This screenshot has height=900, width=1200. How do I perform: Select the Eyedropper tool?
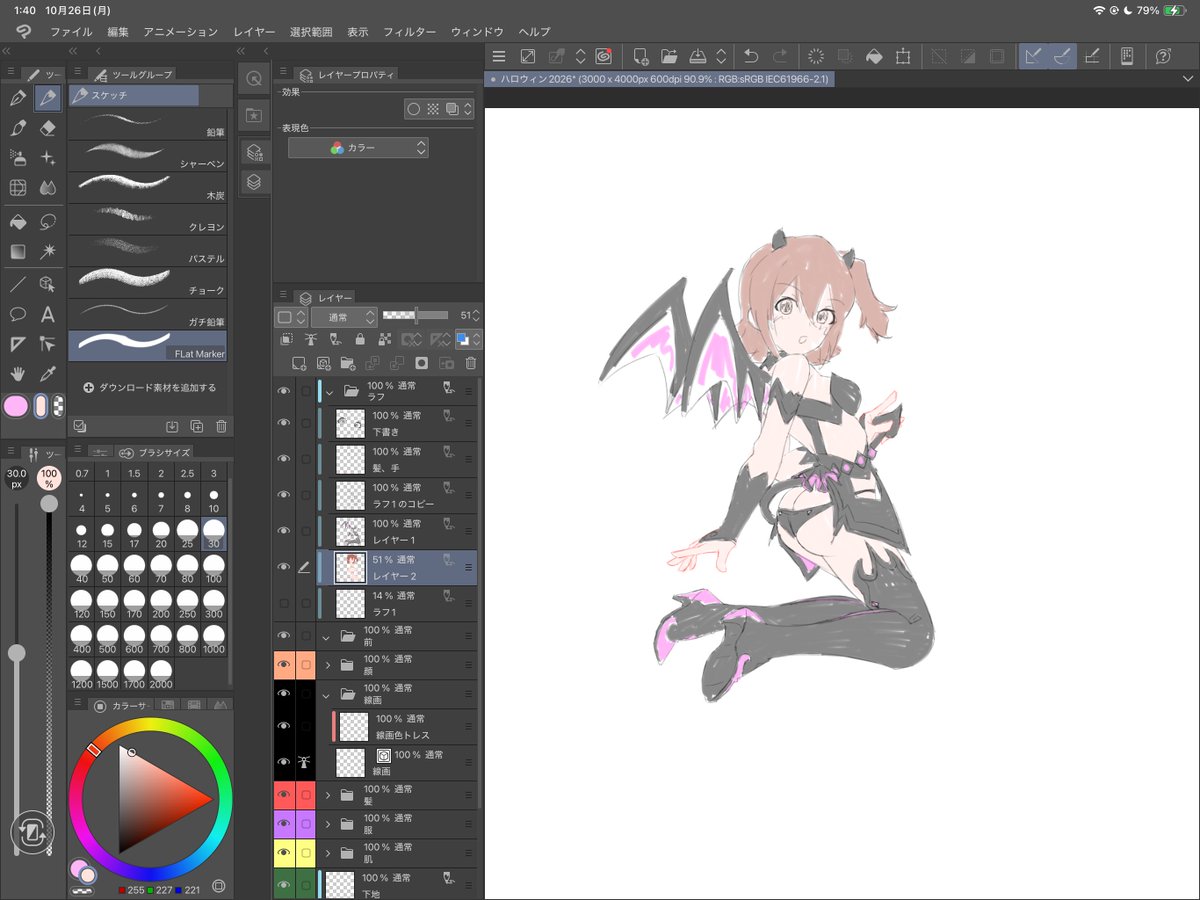pyautogui.click(x=47, y=373)
